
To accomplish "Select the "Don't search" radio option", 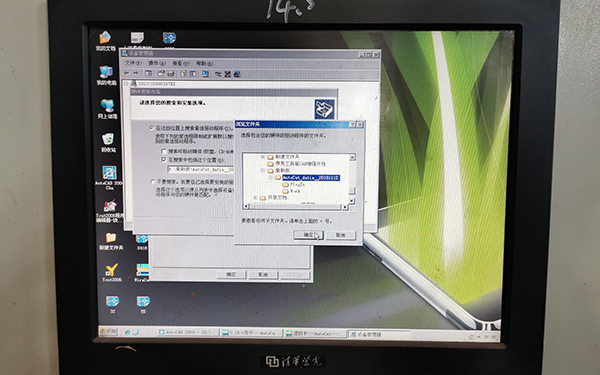I will click(x=153, y=182).
